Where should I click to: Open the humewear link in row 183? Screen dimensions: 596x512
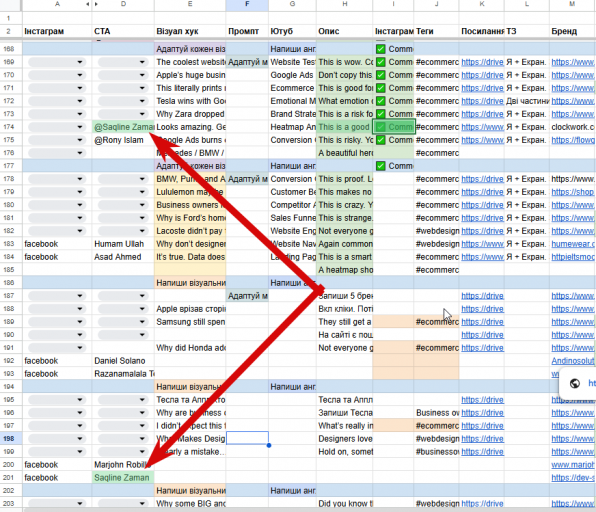tap(573, 244)
